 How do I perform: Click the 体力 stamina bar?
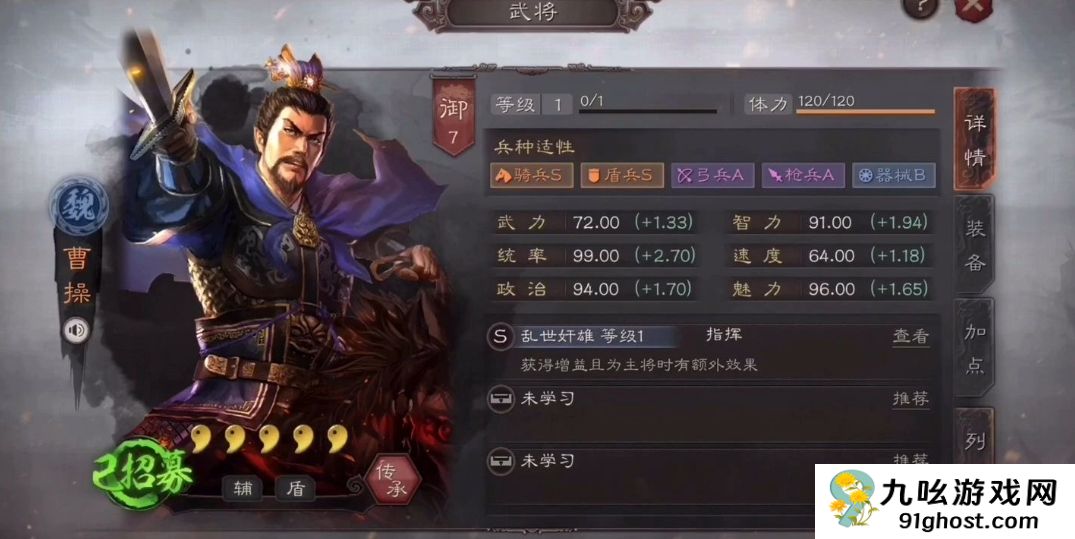point(865,110)
